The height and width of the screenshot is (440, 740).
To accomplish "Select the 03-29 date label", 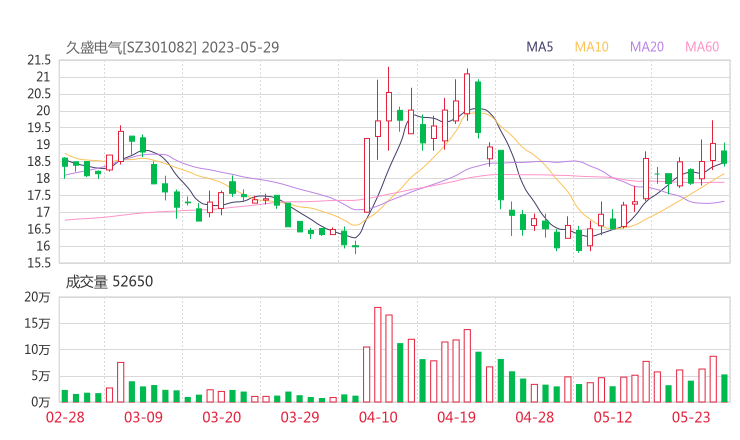I will [x=300, y=417].
